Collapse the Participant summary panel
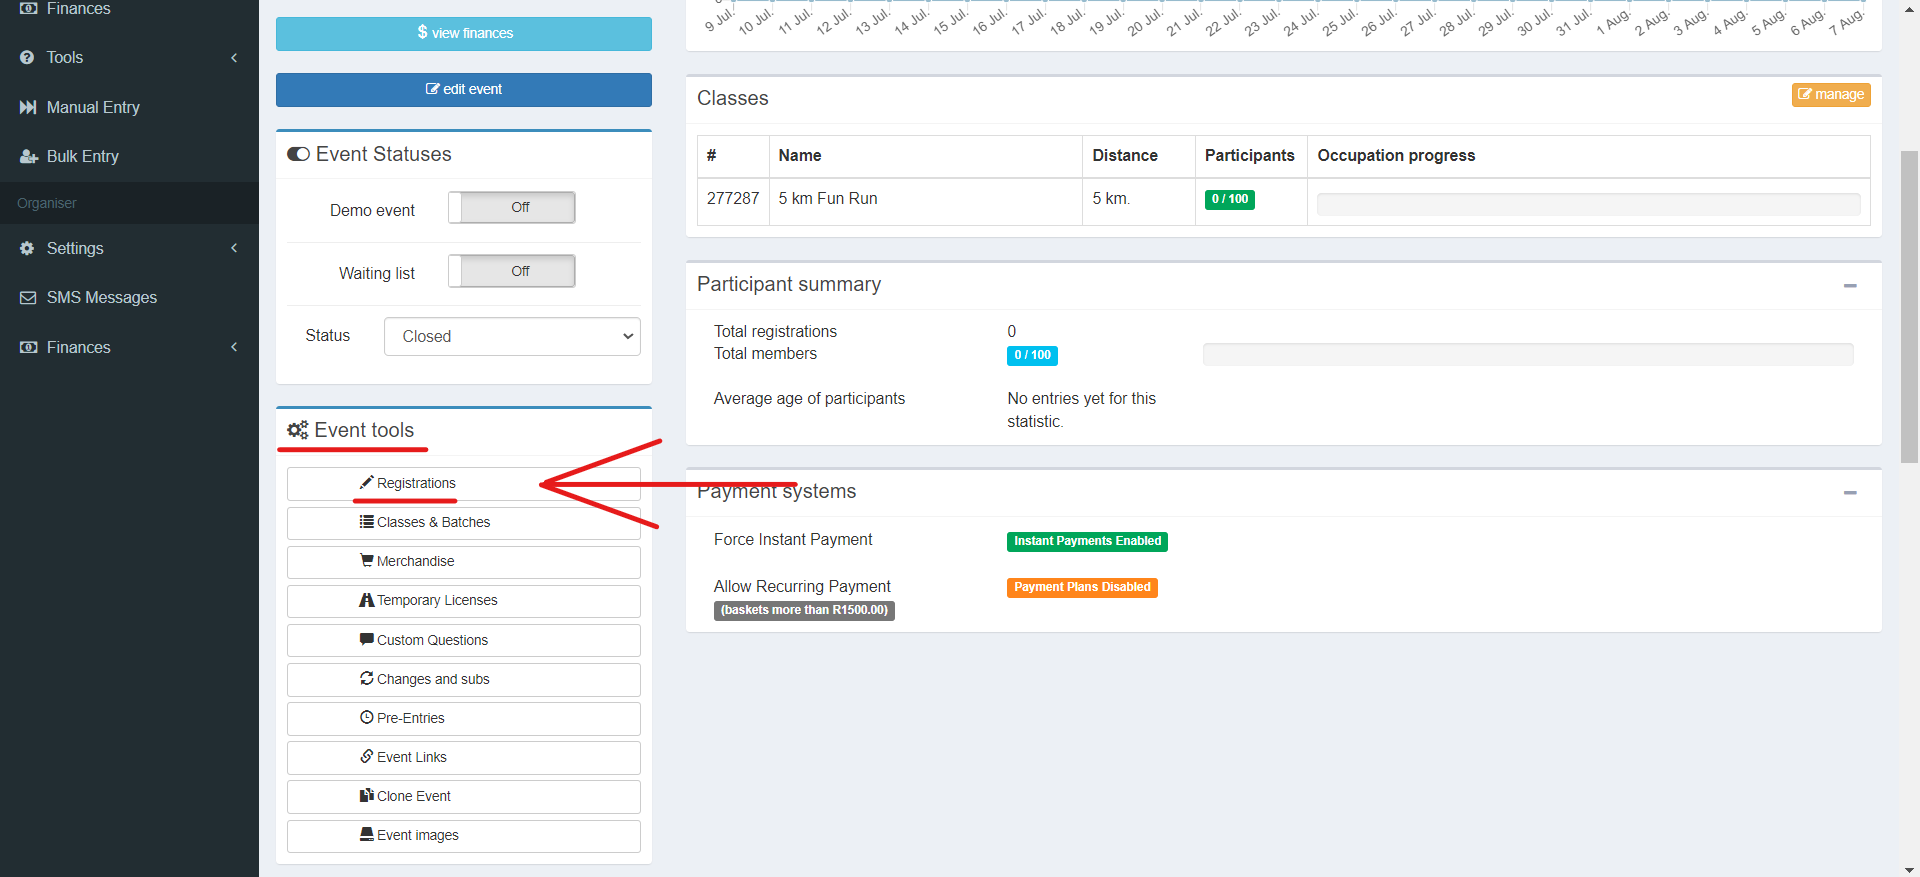 (x=1850, y=286)
